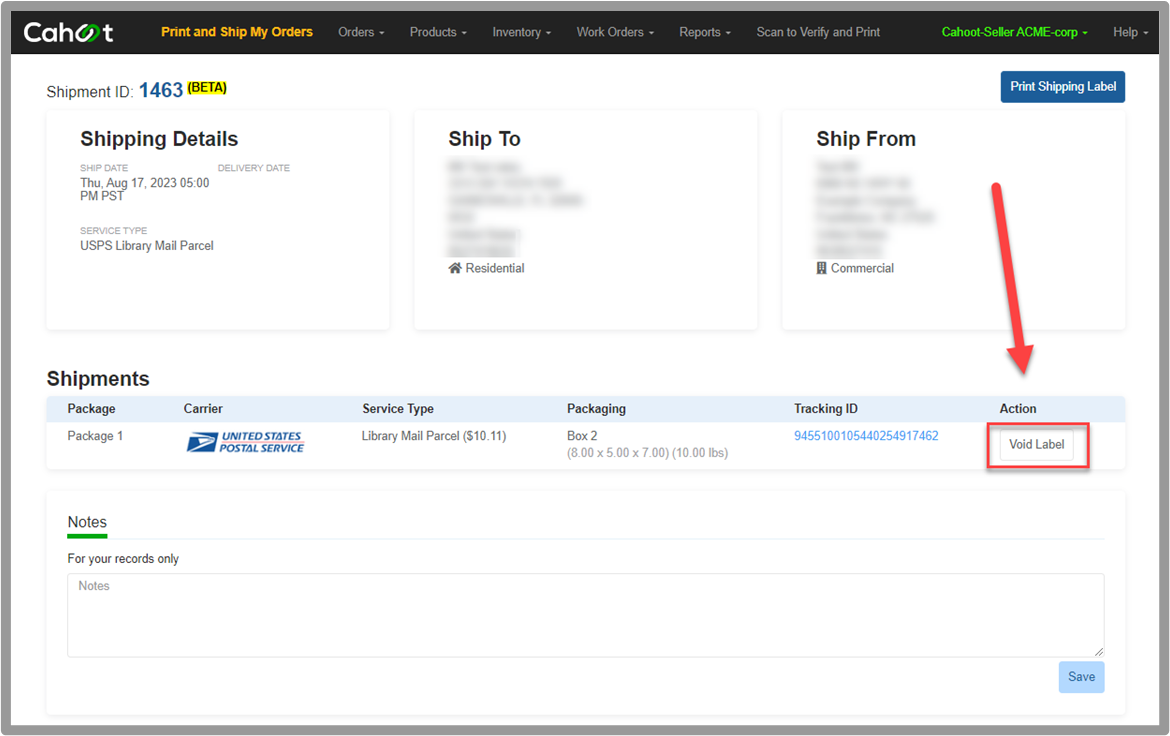Open tracking ID 9455100105440254917462 link

pos(866,436)
